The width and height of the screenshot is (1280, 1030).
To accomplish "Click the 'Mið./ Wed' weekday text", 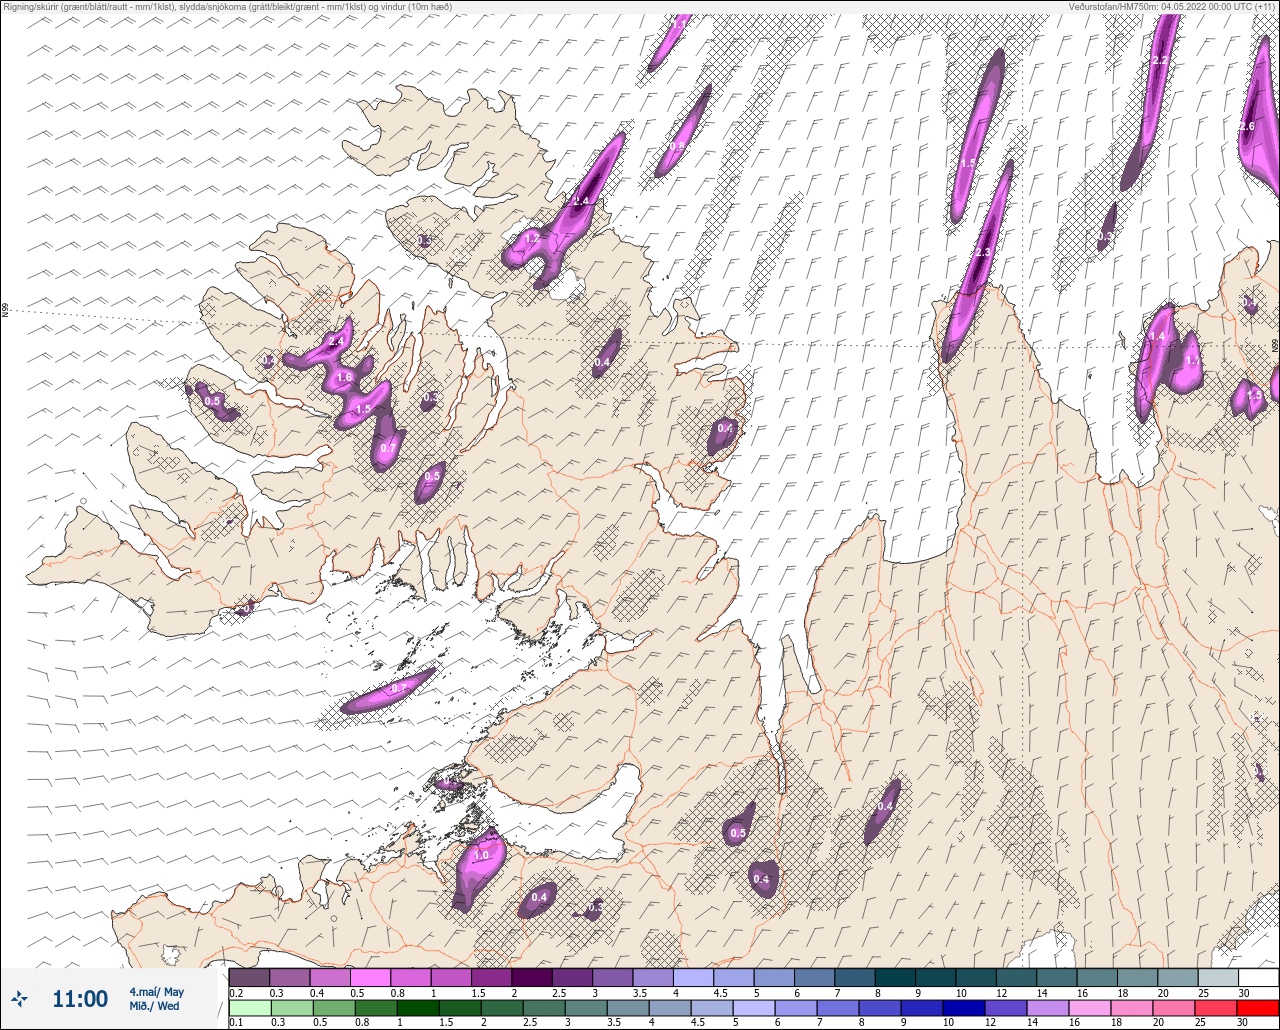I will click(x=155, y=1006).
